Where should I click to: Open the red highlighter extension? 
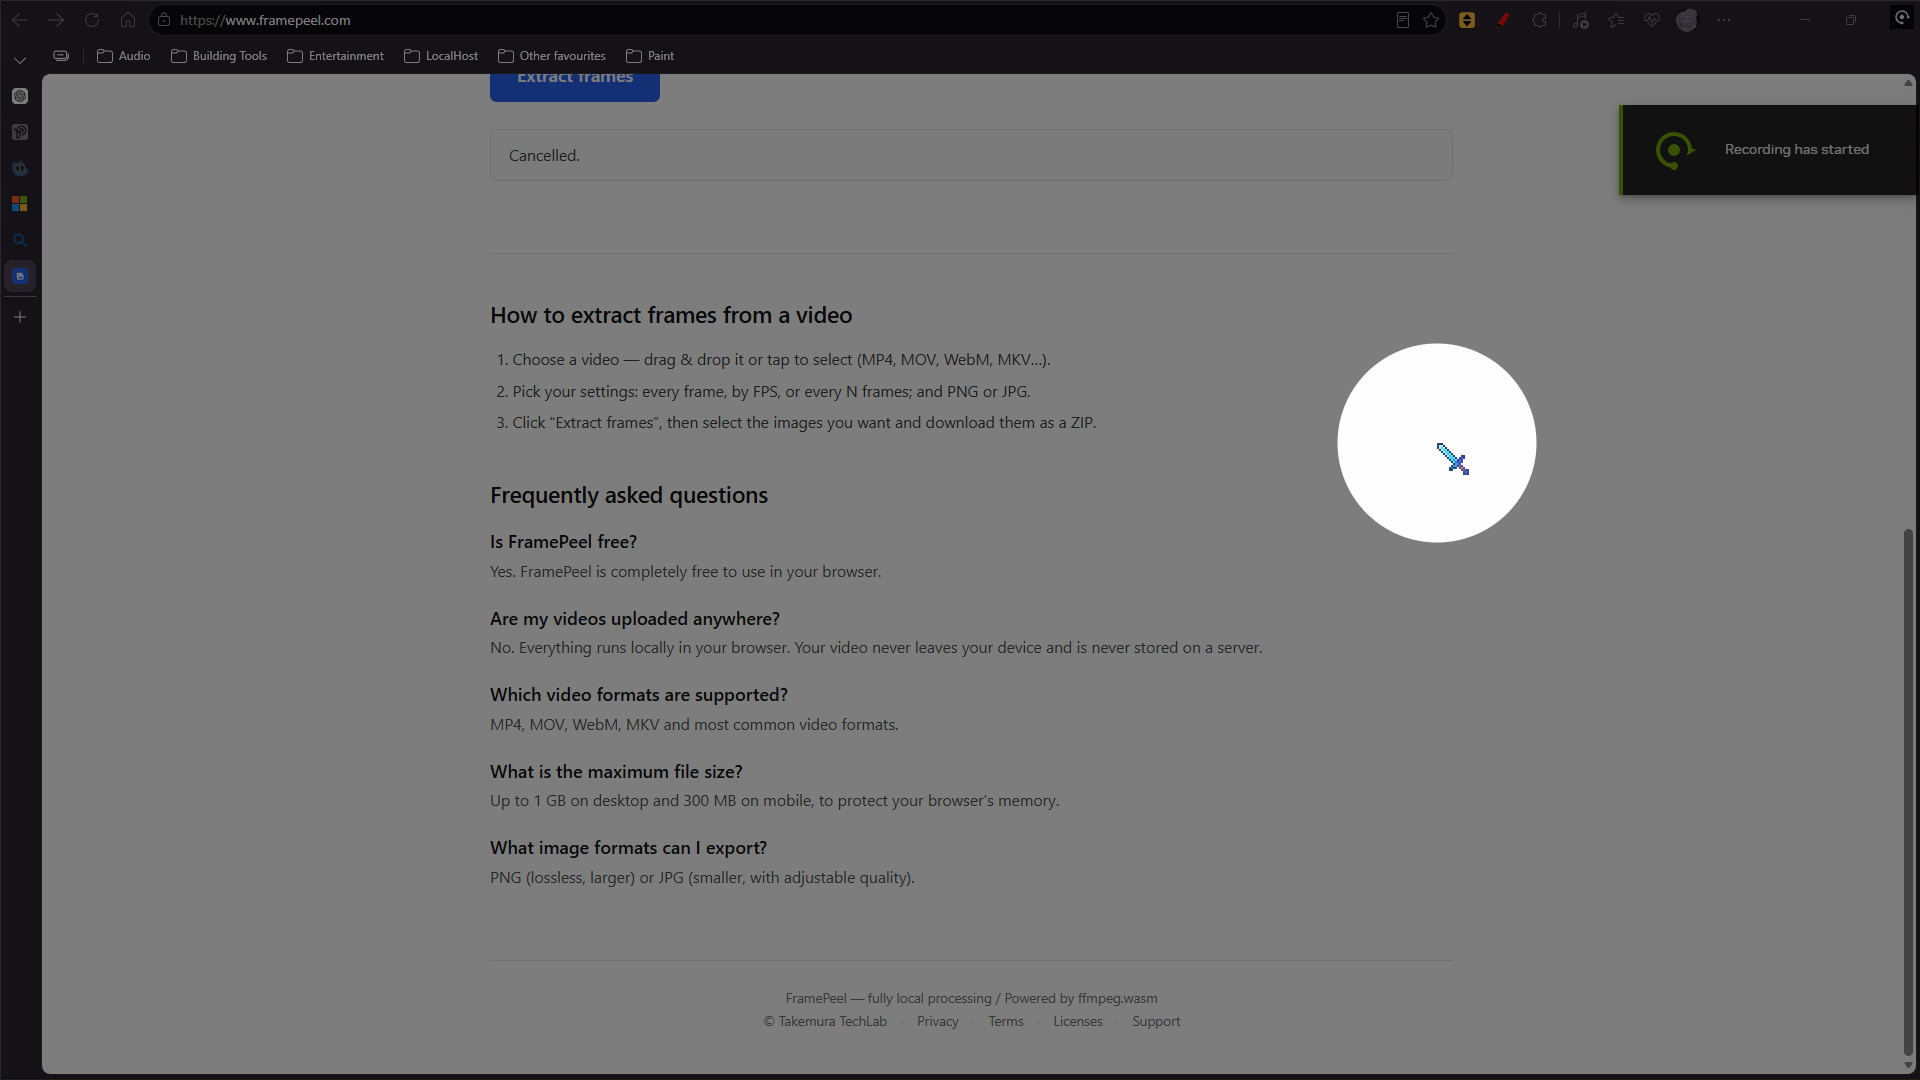click(1503, 20)
